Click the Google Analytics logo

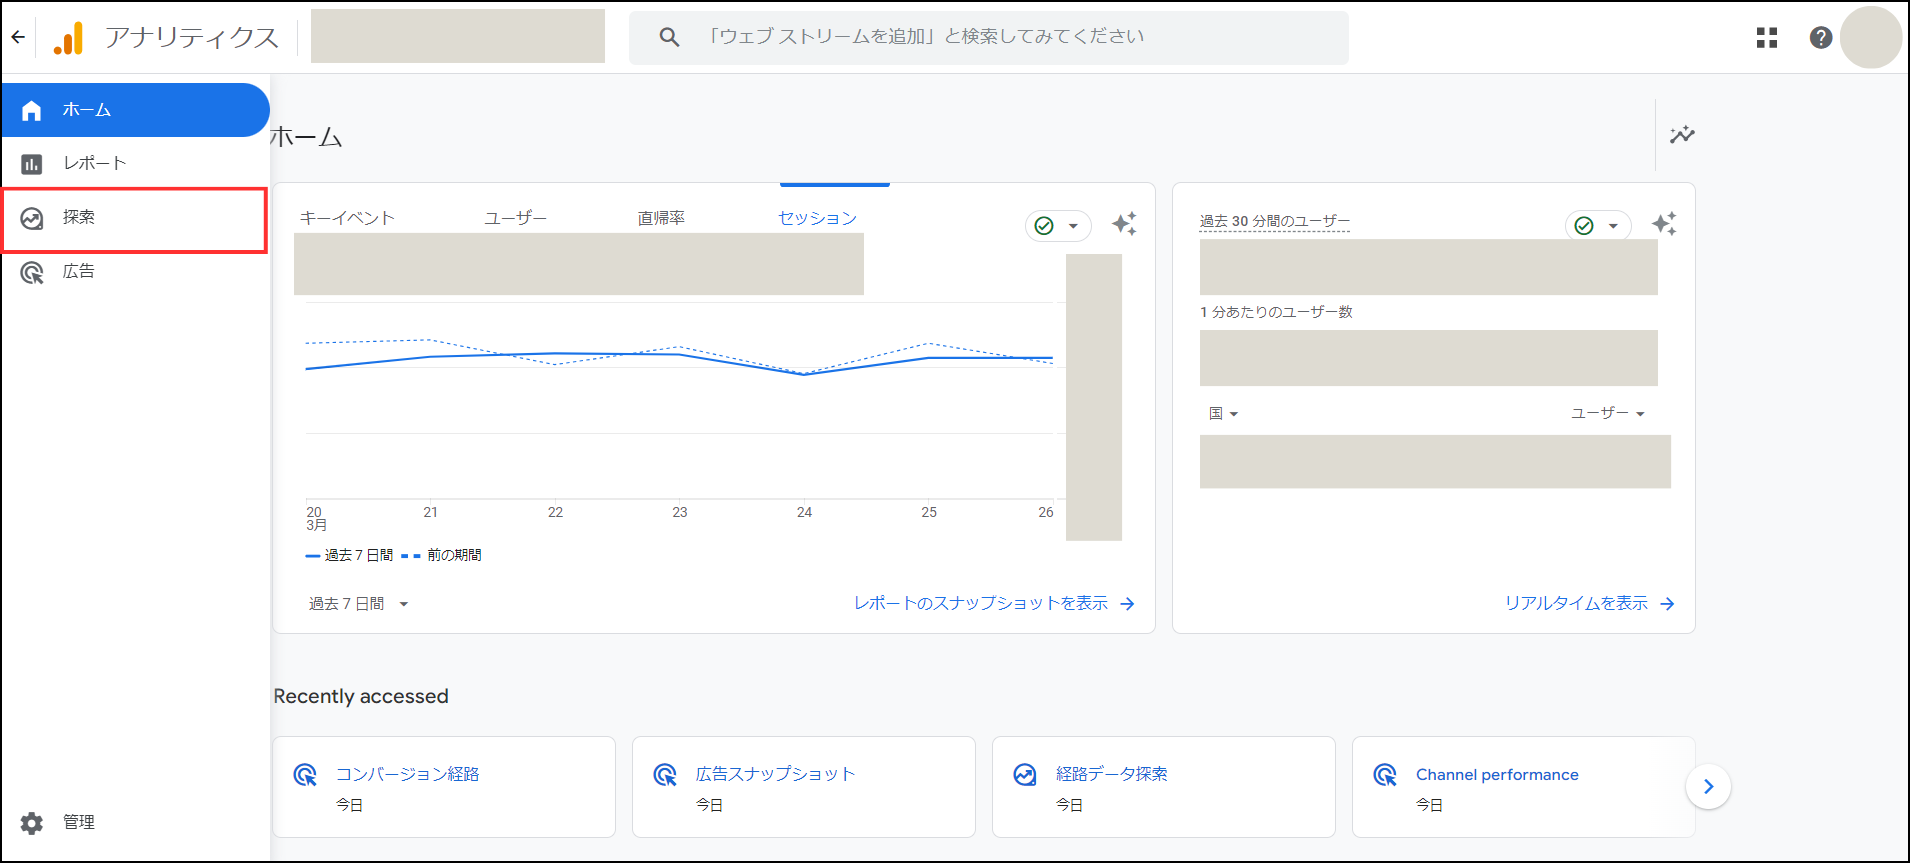pyautogui.click(x=68, y=37)
